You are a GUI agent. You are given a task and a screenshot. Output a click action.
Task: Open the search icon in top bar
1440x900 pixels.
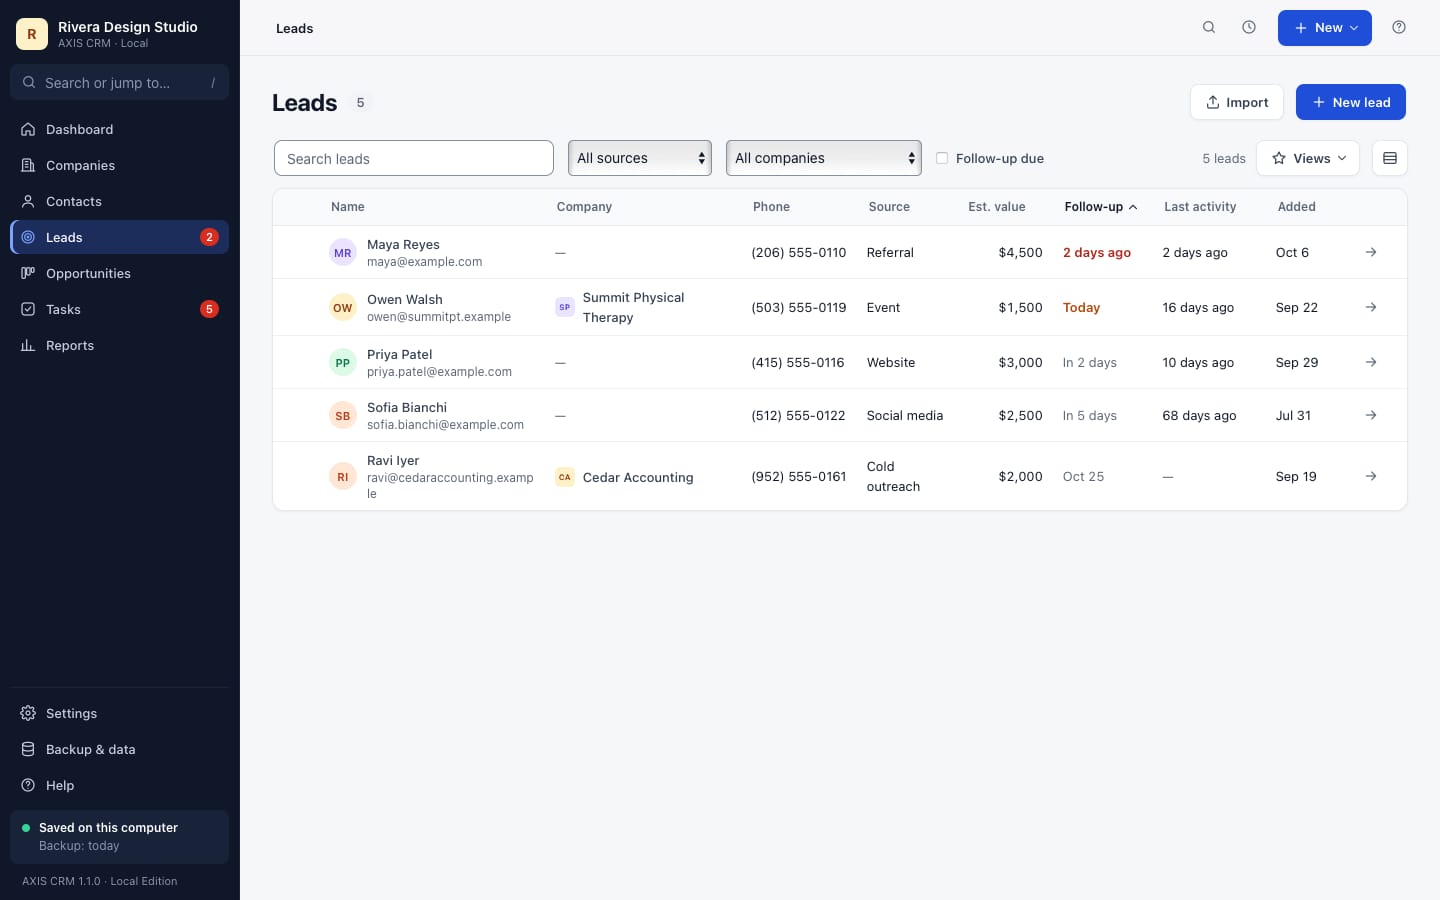1209,28
